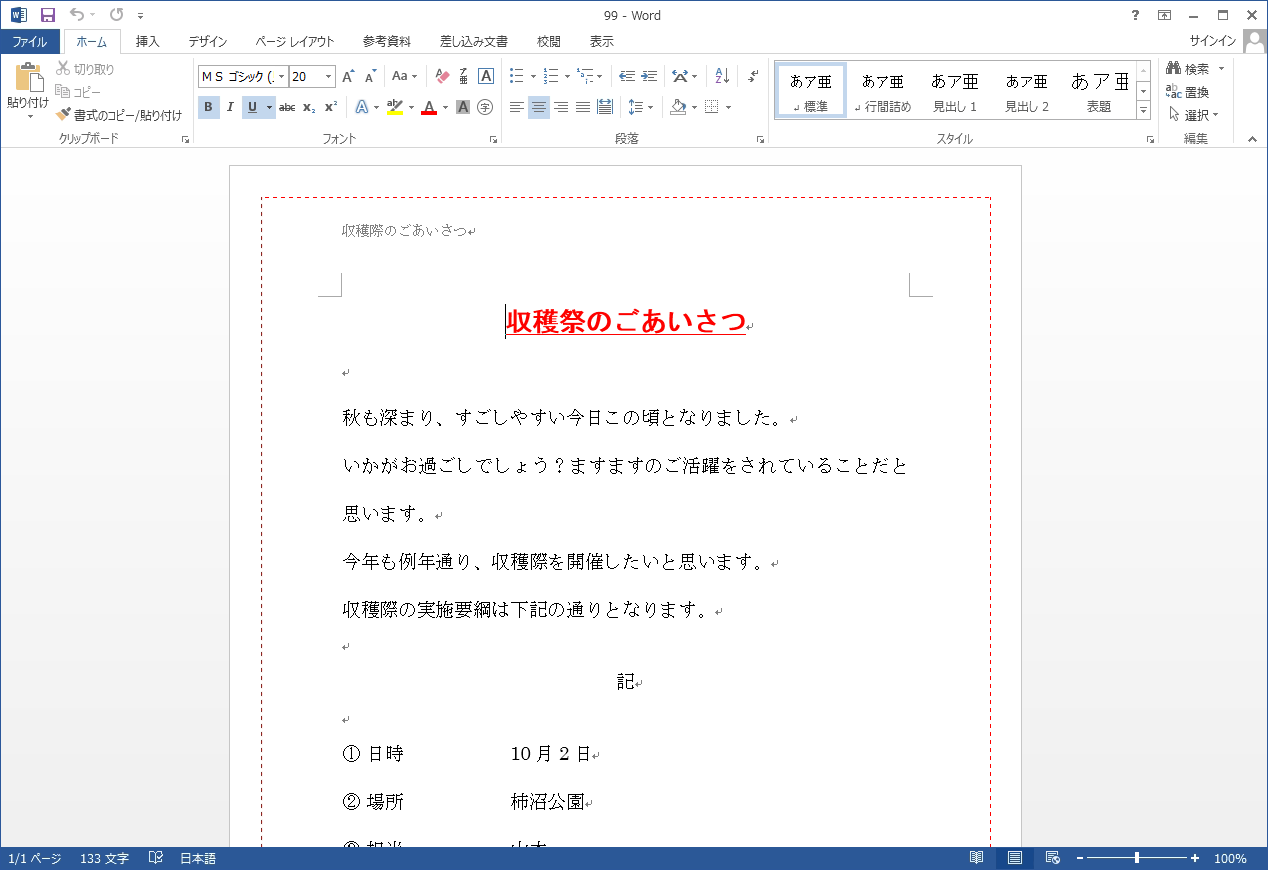Click the sort (A-Z) icon
This screenshot has height=870, width=1268.
(x=722, y=76)
